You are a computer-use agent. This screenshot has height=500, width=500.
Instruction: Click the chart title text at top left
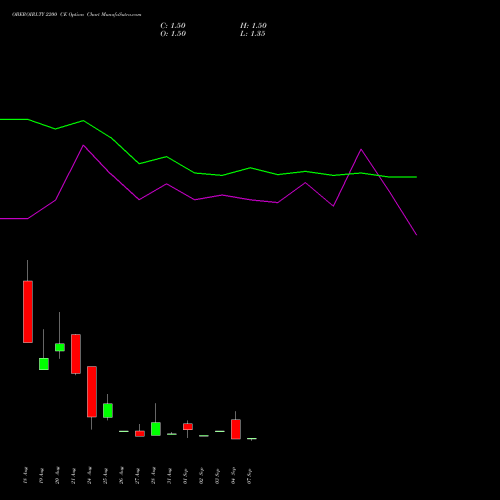pos(77,15)
